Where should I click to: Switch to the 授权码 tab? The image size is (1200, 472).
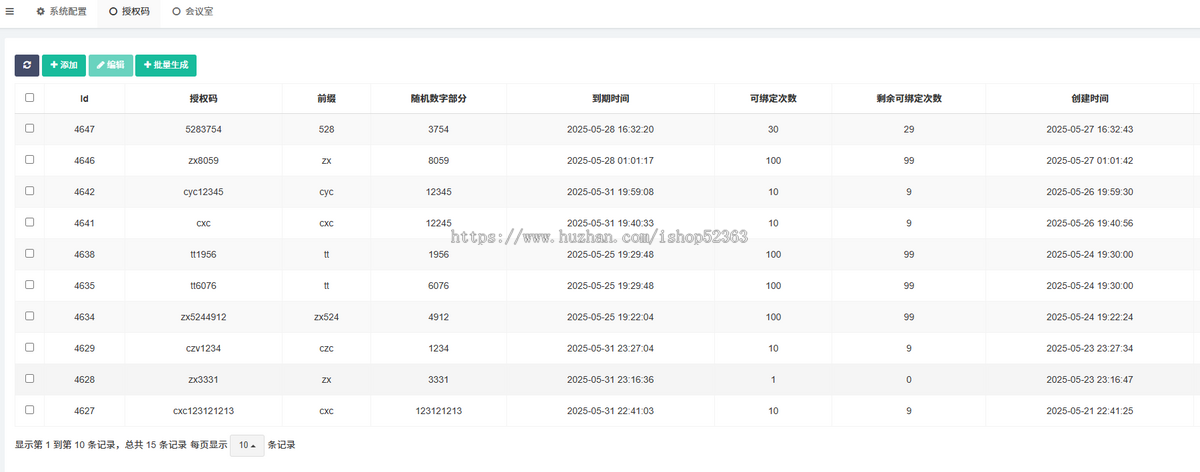pyautogui.click(x=129, y=12)
